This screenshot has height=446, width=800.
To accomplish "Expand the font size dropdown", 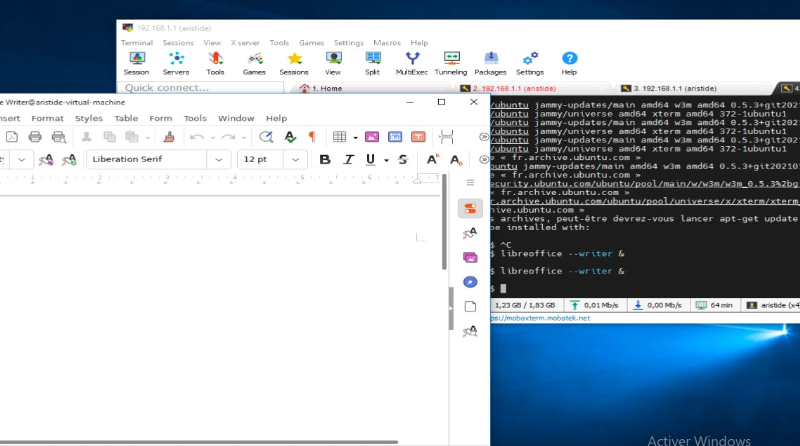I will coord(295,160).
